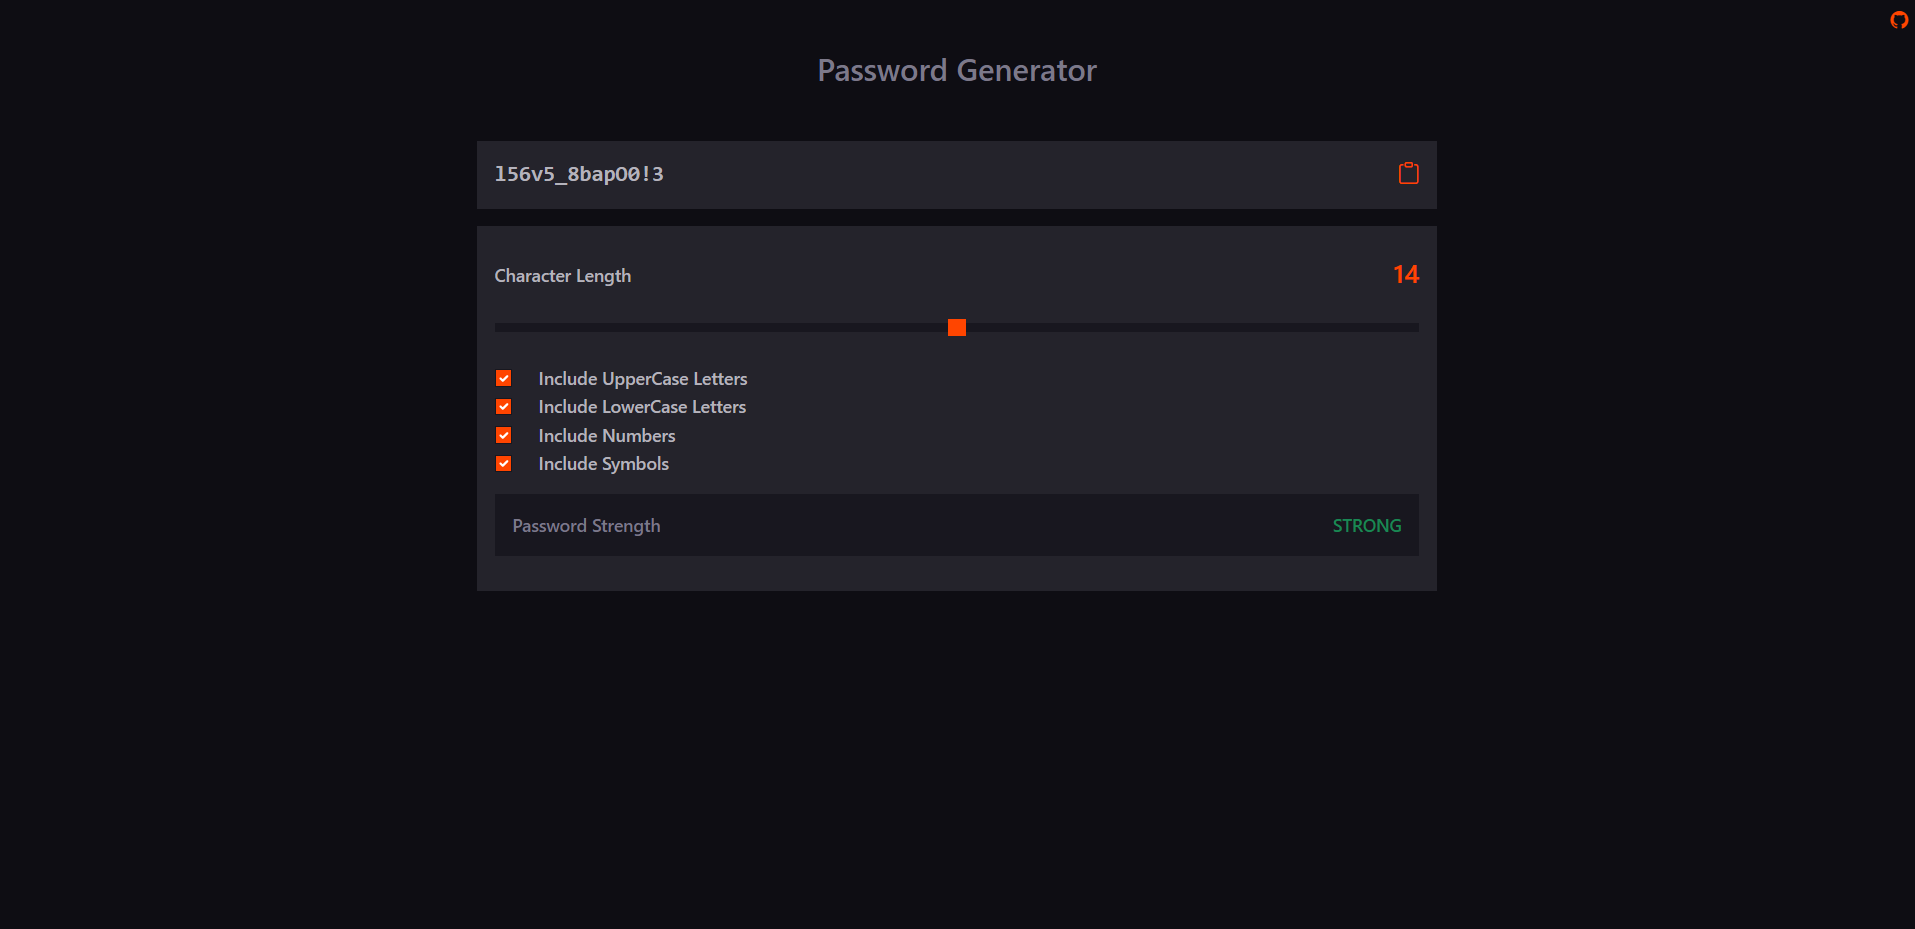This screenshot has width=1915, height=929.
Task: Click the Password Strength label
Action: (x=586, y=525)
